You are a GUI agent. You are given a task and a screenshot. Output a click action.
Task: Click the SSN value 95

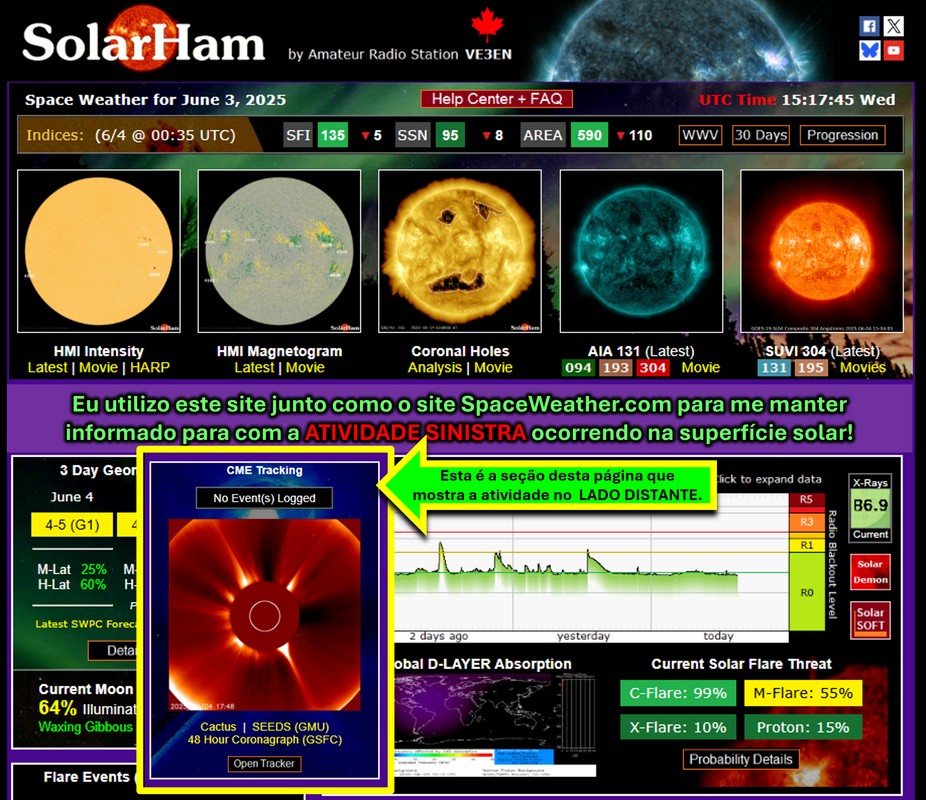[x=450, y=135]
